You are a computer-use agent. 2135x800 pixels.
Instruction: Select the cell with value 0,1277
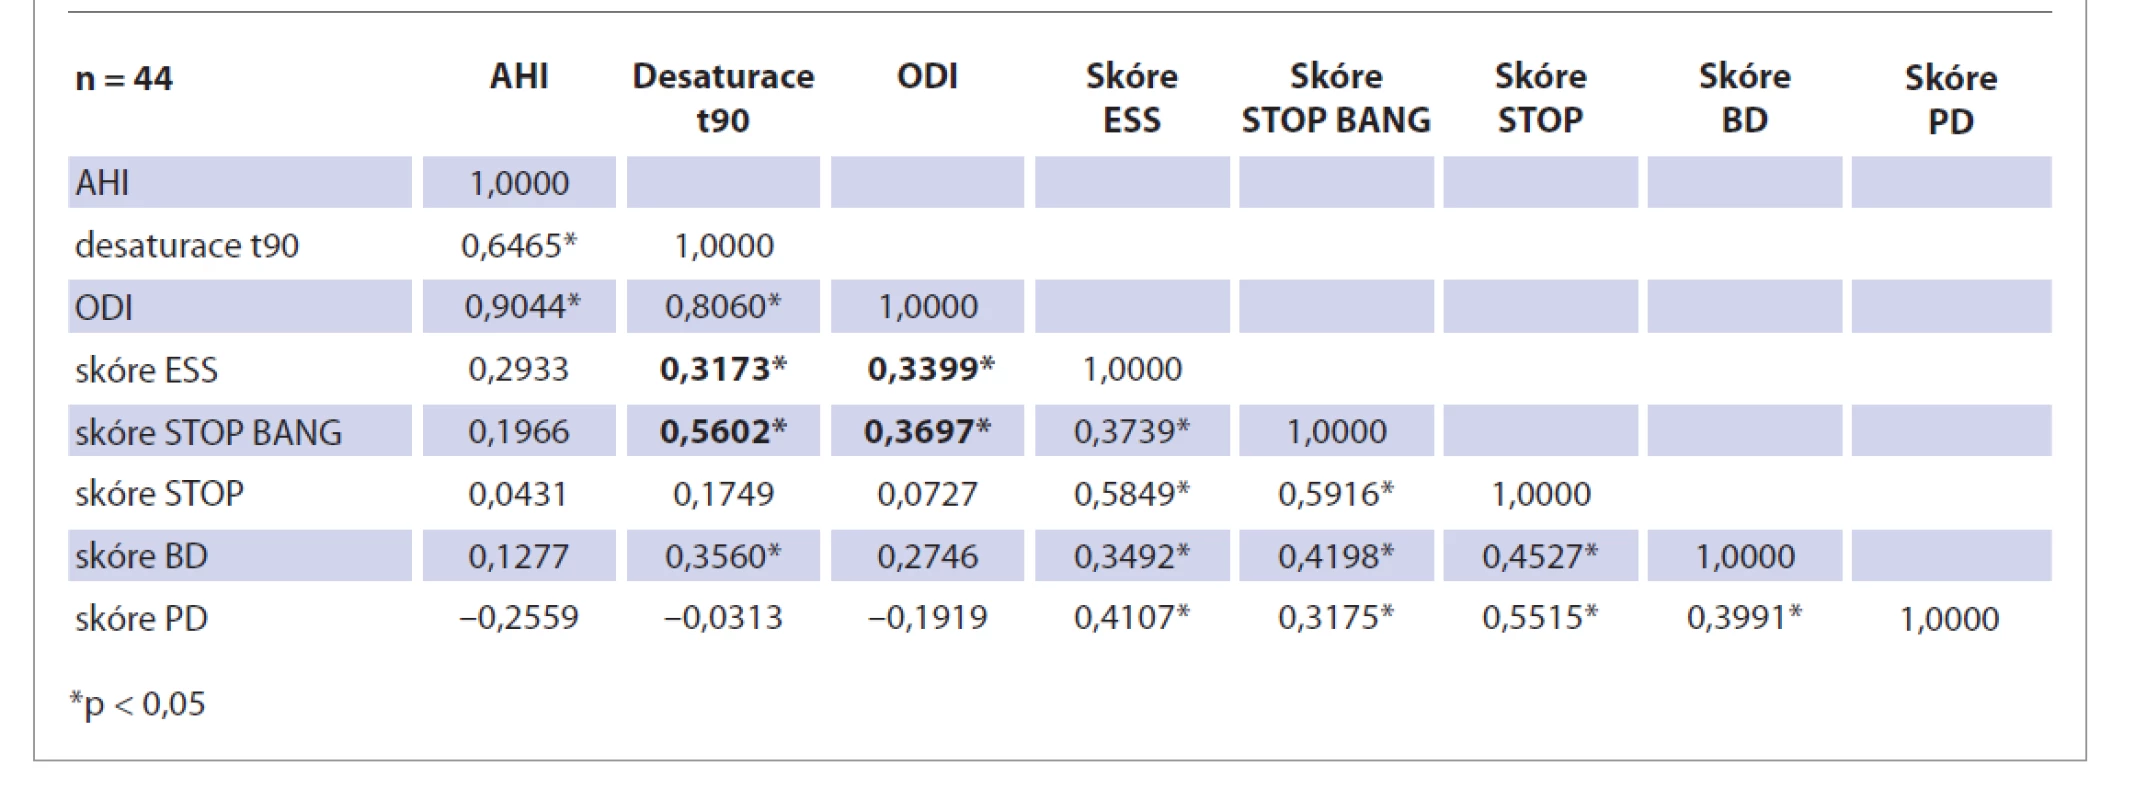coord(518,556)
